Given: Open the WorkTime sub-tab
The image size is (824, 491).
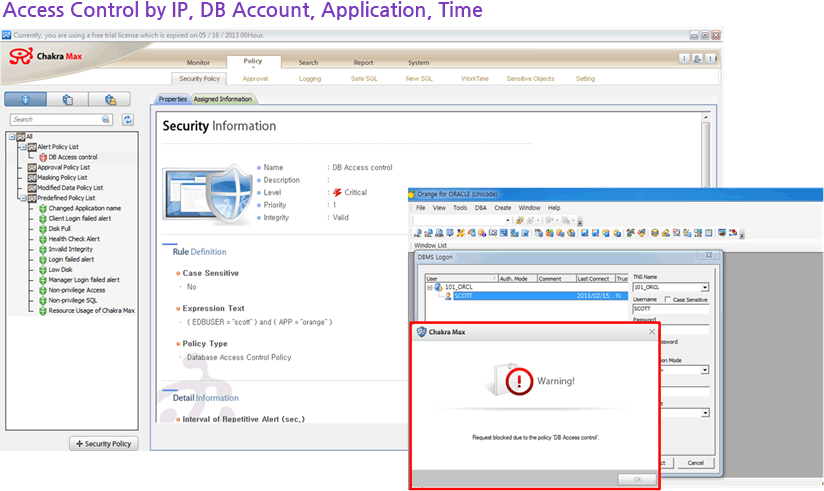Looking at the screenshot, I should (475, 79).
